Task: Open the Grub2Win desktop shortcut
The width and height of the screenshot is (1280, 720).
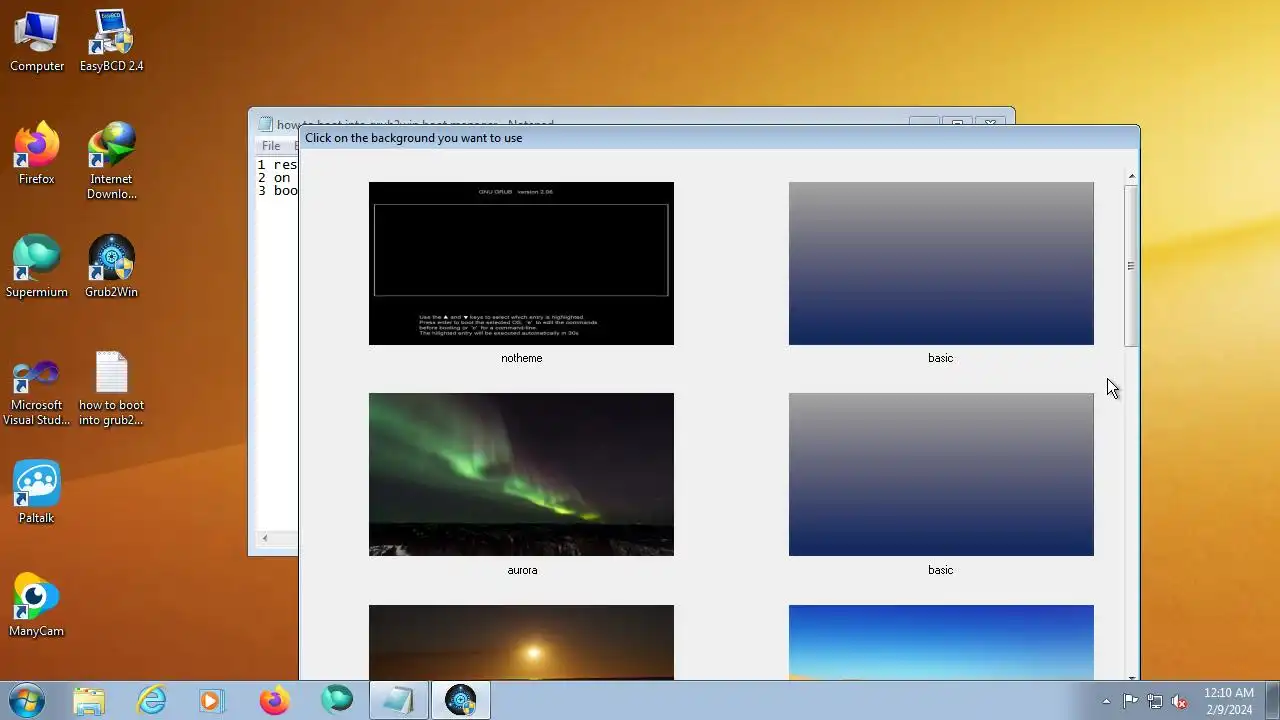Action: (111, 267)
